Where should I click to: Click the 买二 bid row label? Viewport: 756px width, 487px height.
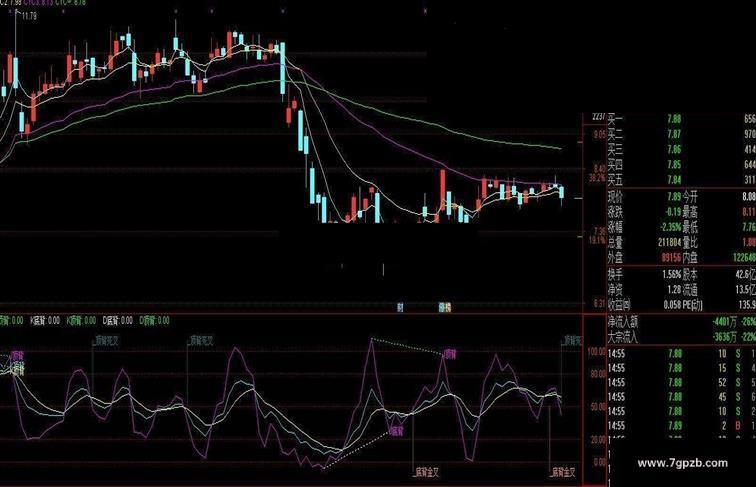pos(615,134)
